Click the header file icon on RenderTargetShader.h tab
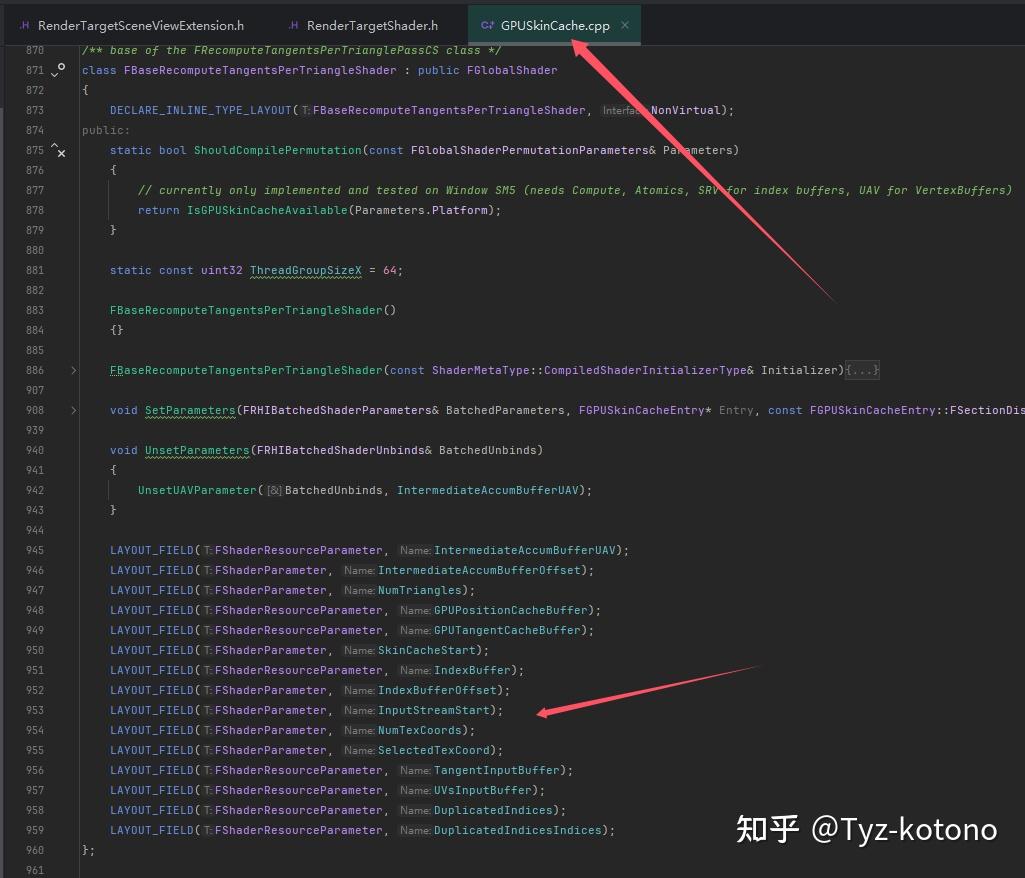Viewport: 1025px width, 878px height. 292,24
